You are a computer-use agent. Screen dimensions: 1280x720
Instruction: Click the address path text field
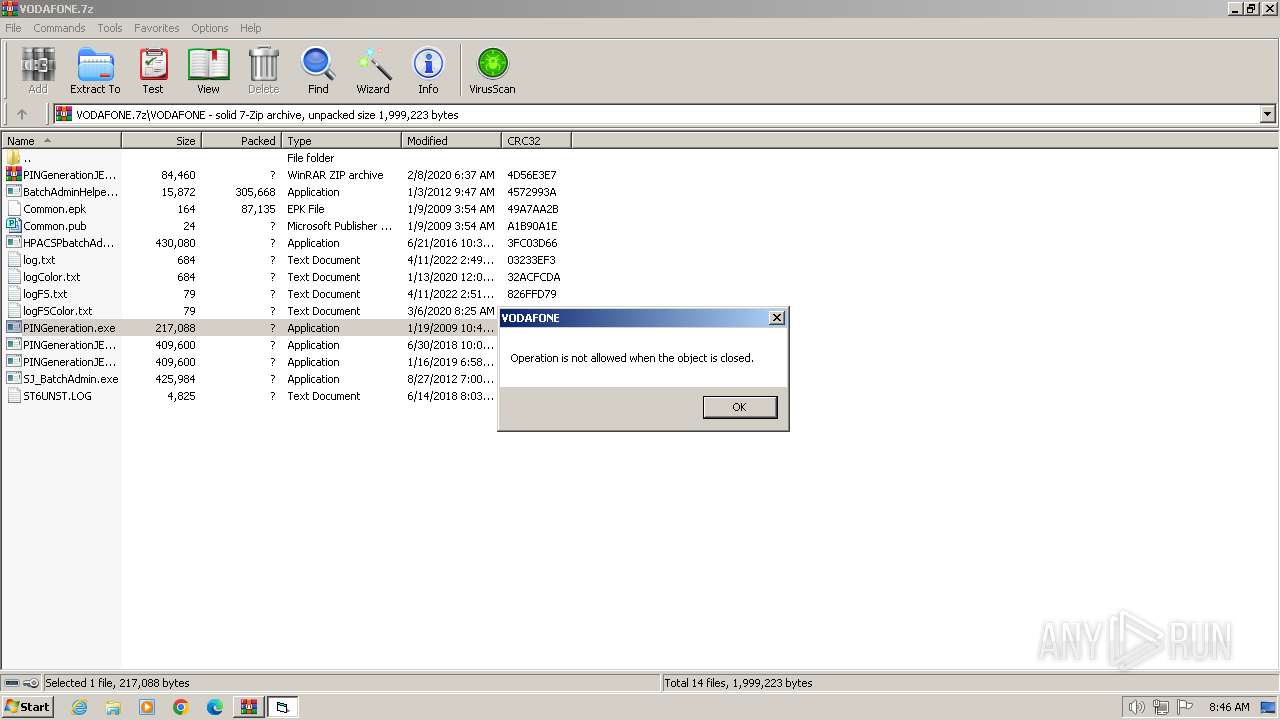pos(656,115)
